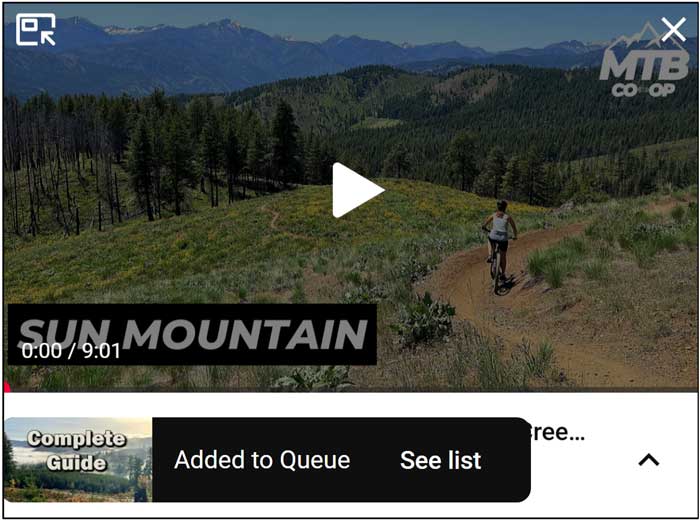Viewport: 700px width, 521px height.
Task: Click the MTB CO-OP channel watermark logo
Action: click(x=644, y=63)
